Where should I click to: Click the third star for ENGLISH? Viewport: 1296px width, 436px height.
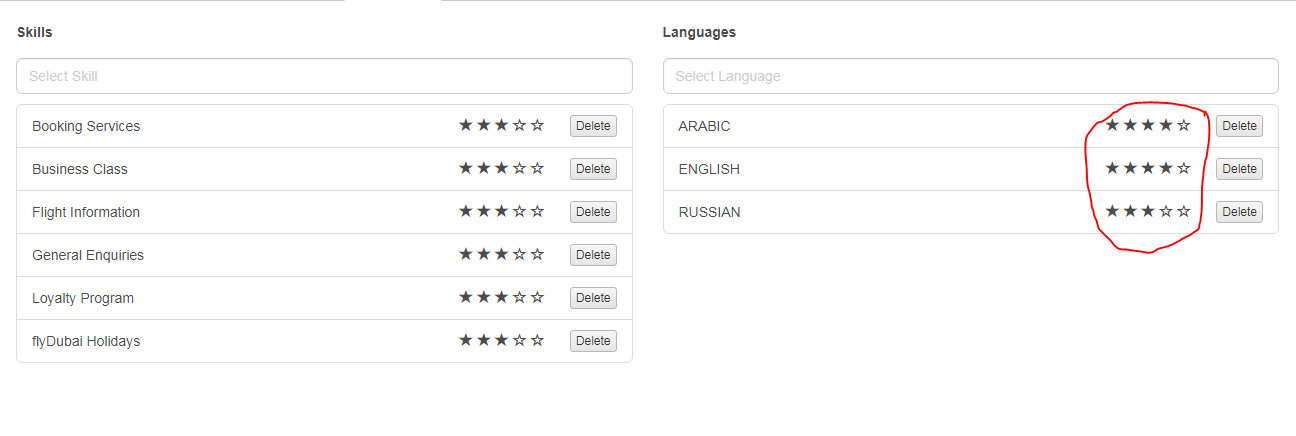(x=1148, y=169)
